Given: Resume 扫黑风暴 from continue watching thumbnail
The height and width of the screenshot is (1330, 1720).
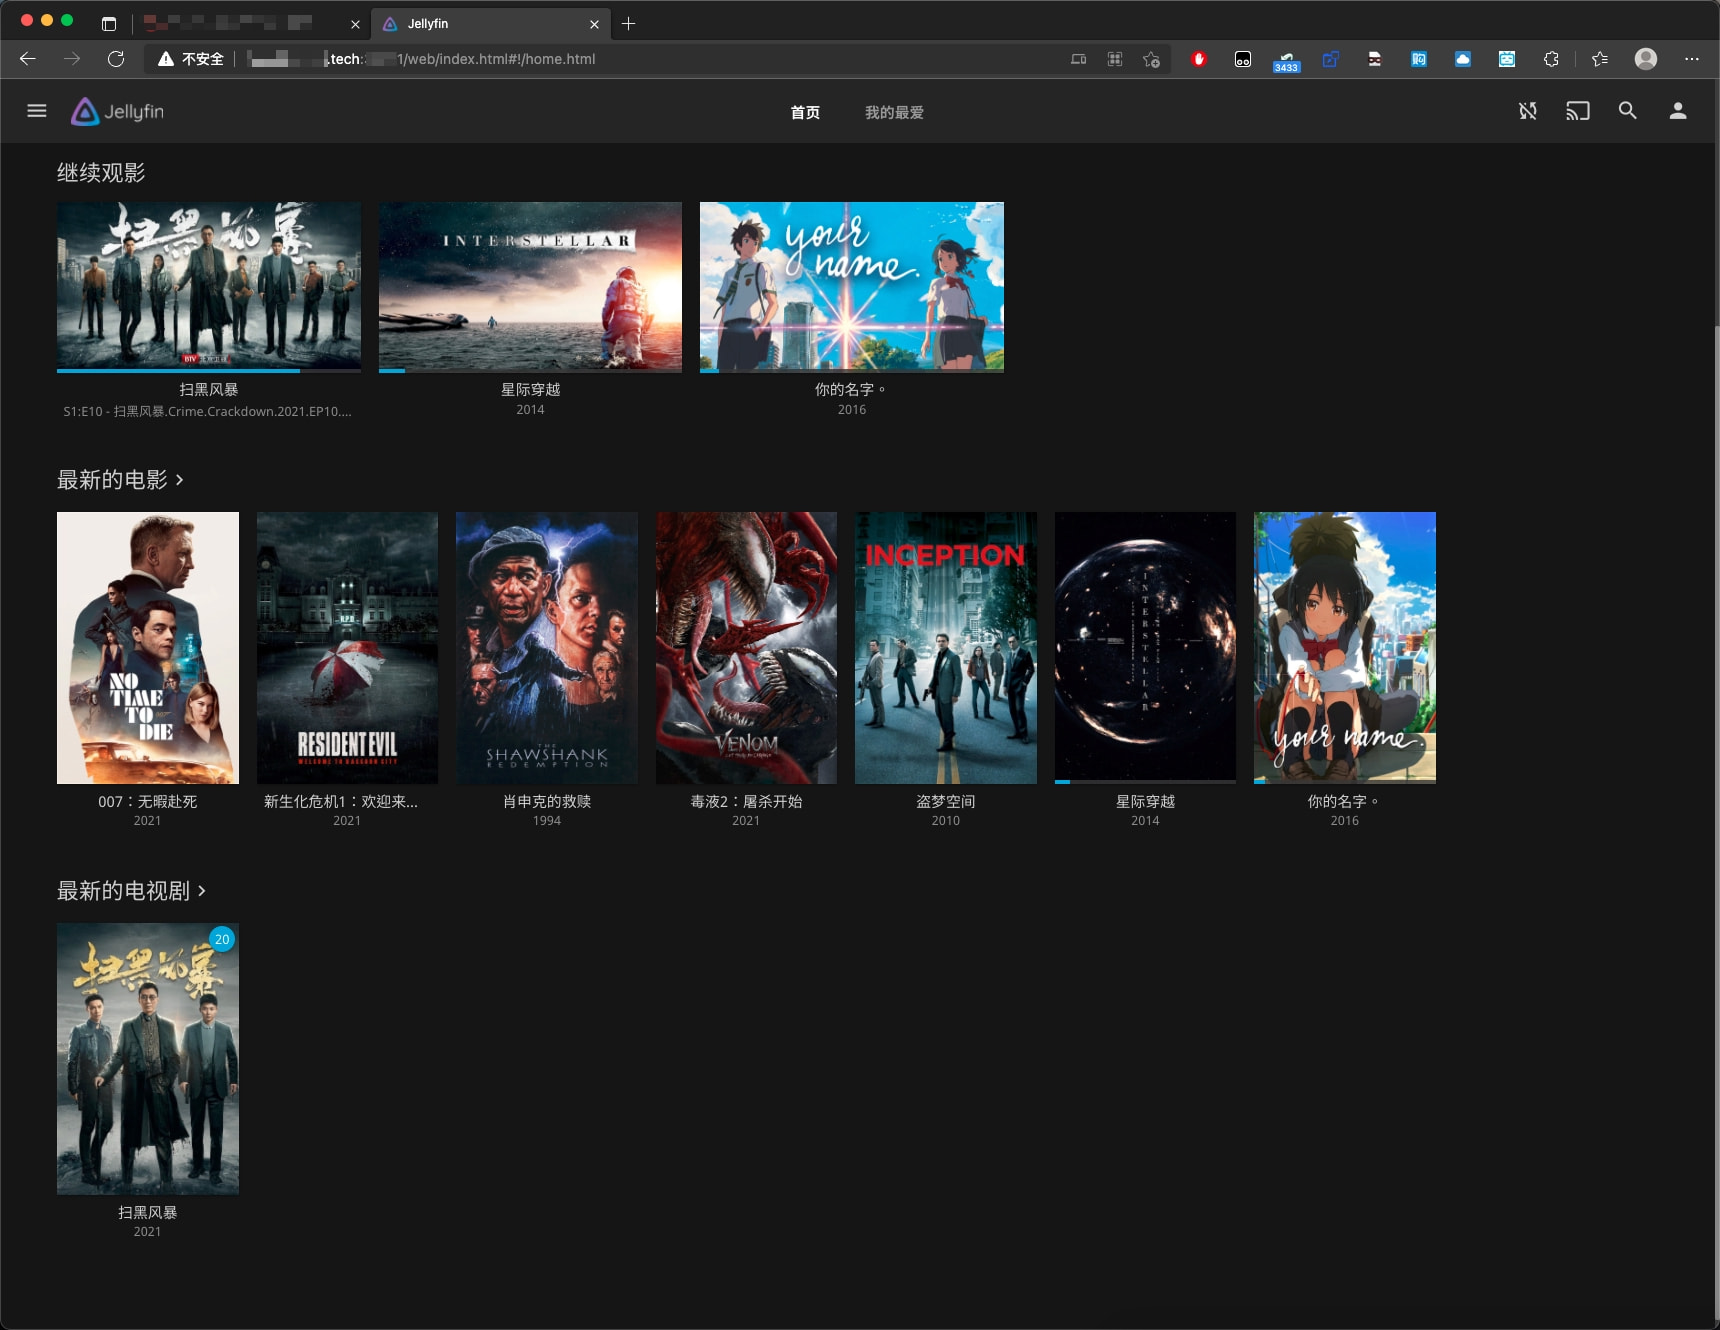Looking at the screenshot, I should pos(209,287).
